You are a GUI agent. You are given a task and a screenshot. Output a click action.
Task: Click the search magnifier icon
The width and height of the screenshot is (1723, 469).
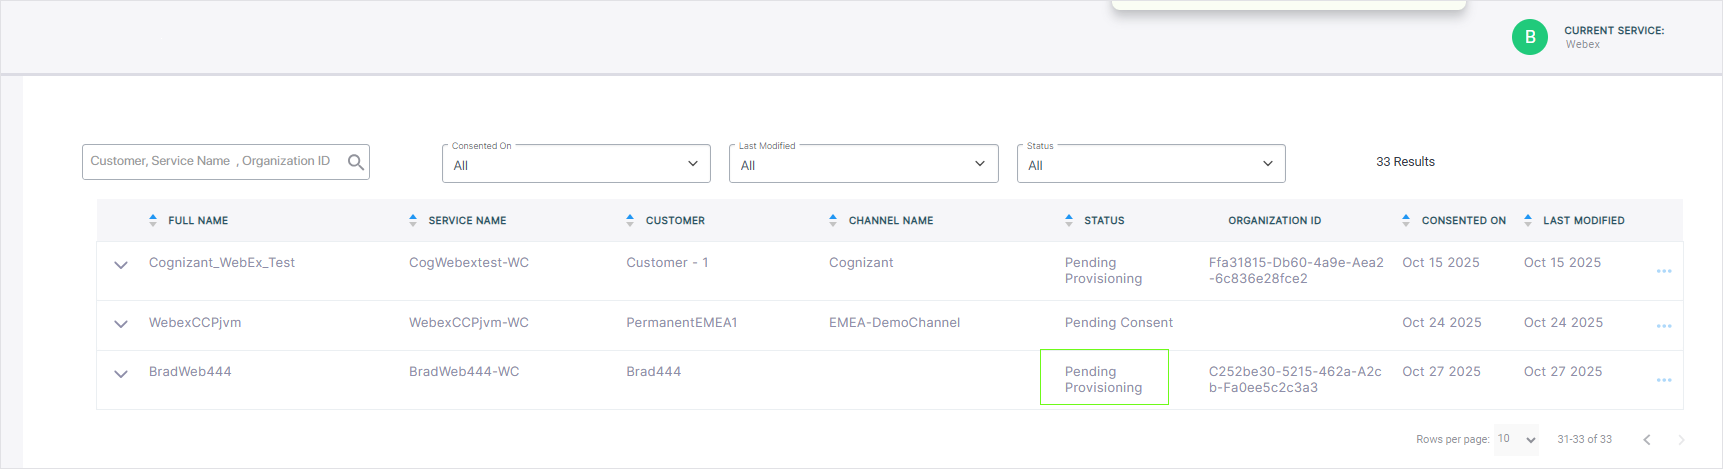pyautogui.click(x=355, y=162)
